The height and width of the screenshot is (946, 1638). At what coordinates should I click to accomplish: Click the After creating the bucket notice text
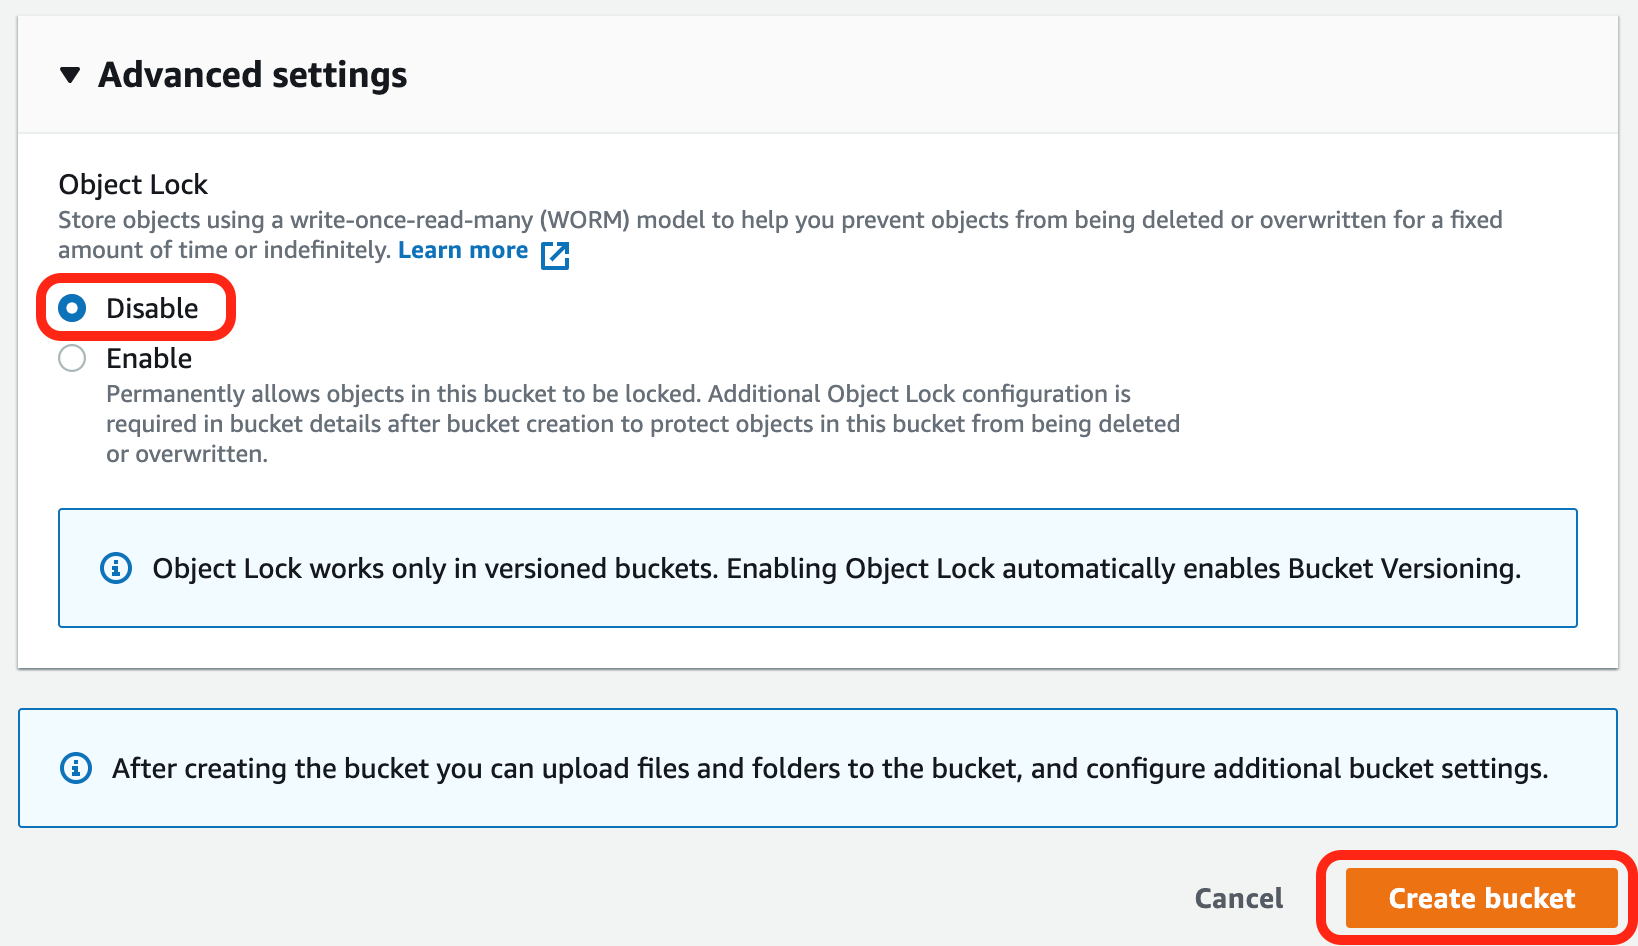click(830, 768)
